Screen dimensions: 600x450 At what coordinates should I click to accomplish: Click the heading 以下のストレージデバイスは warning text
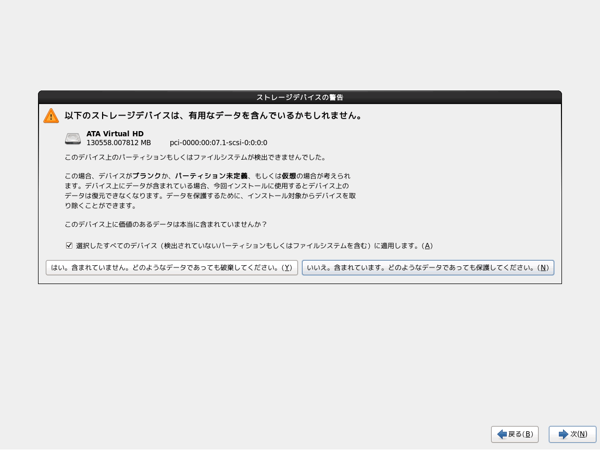[x=213, y=116]
